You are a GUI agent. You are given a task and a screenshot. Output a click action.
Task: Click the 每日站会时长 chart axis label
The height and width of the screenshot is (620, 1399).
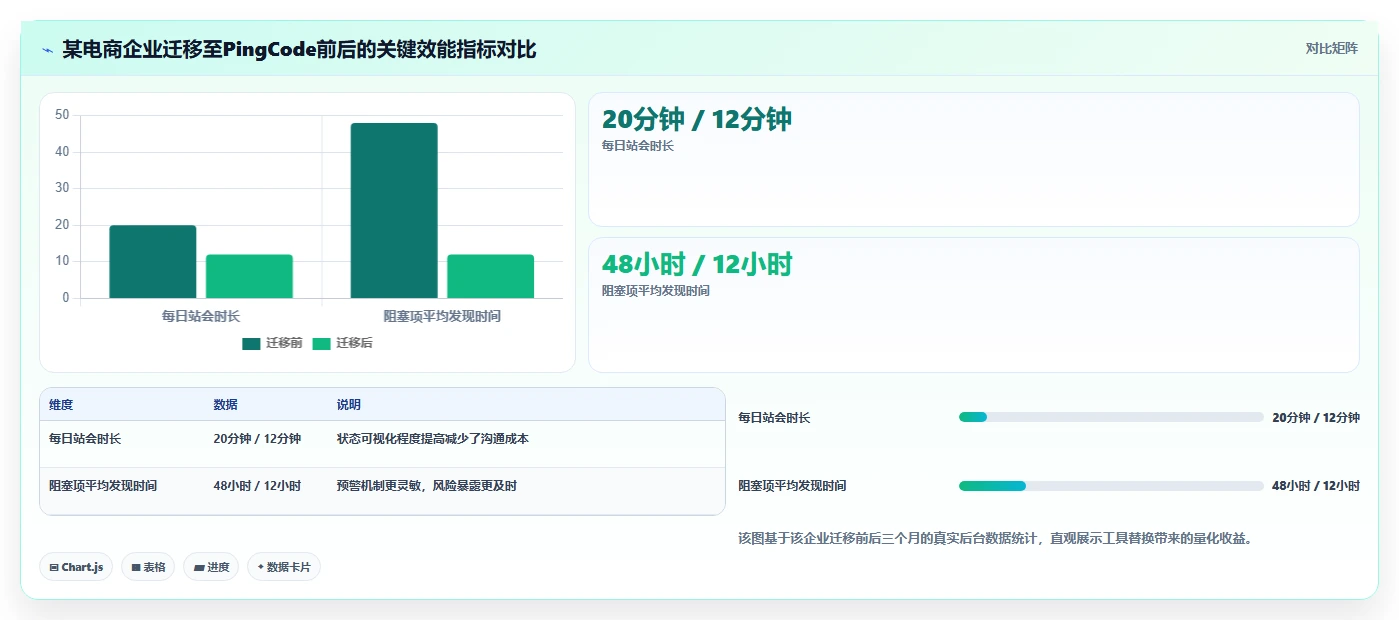[x=201, y=316]
